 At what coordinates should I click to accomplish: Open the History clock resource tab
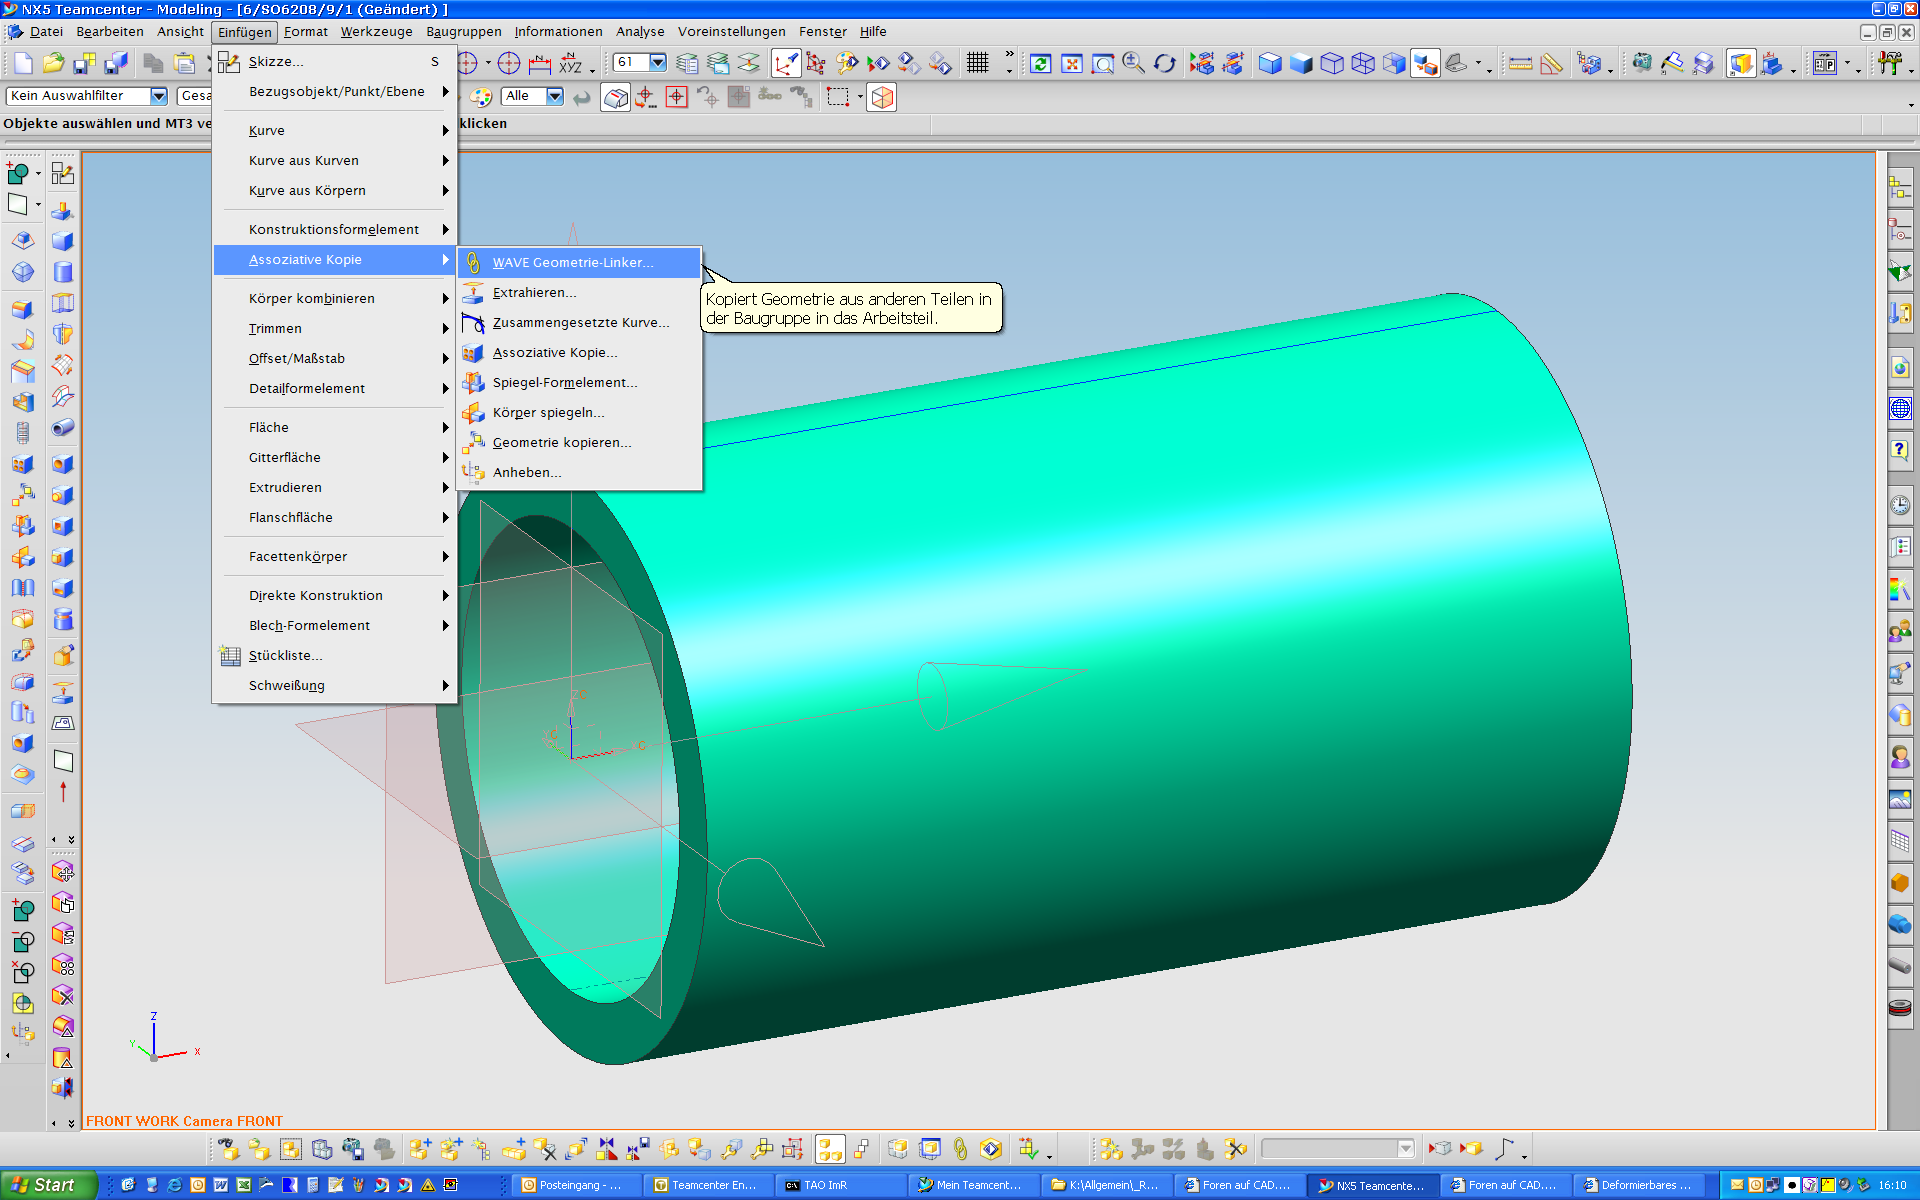[x=1899, y=505]
